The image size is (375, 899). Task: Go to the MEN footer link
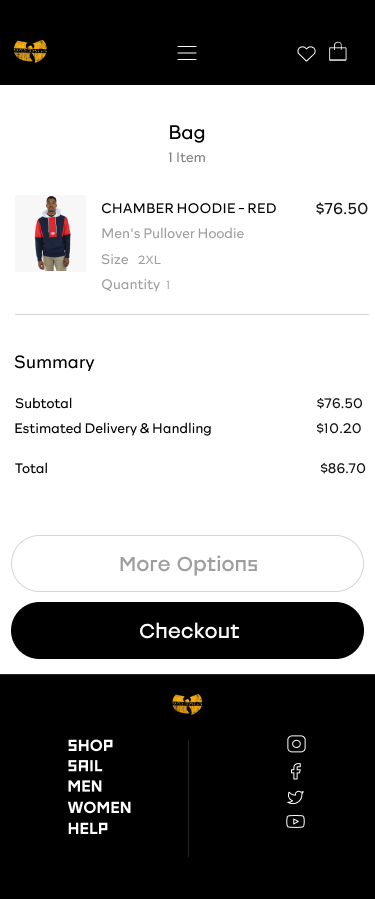85,787
